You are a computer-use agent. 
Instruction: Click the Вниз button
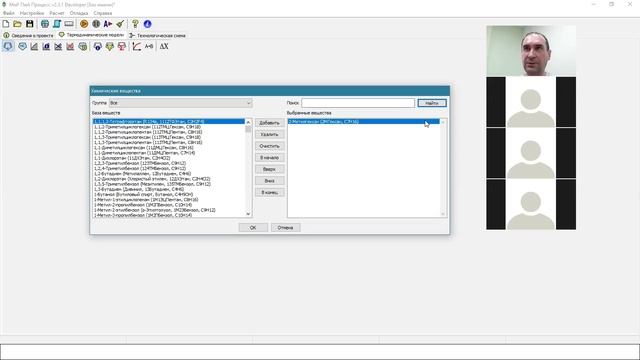(269, 181)
